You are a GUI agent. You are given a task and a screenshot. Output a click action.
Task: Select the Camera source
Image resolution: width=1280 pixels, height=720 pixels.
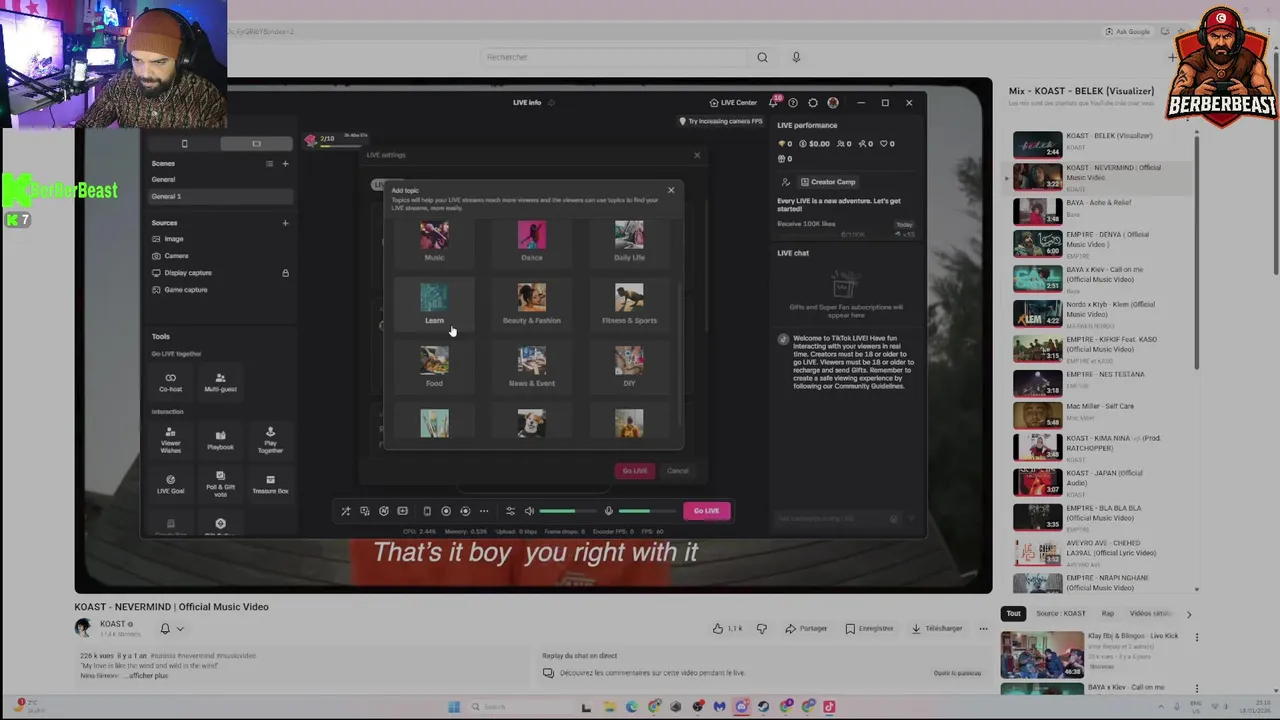point(220,256)
